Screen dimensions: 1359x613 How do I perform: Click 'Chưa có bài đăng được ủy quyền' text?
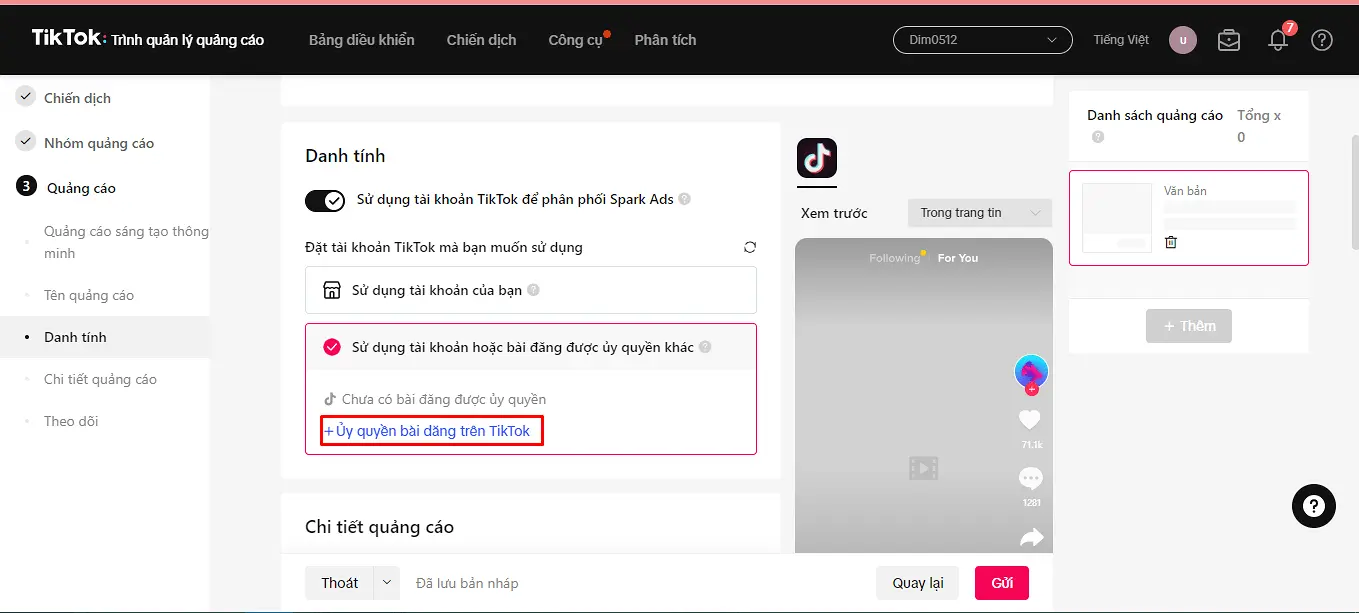pos(444,399)
